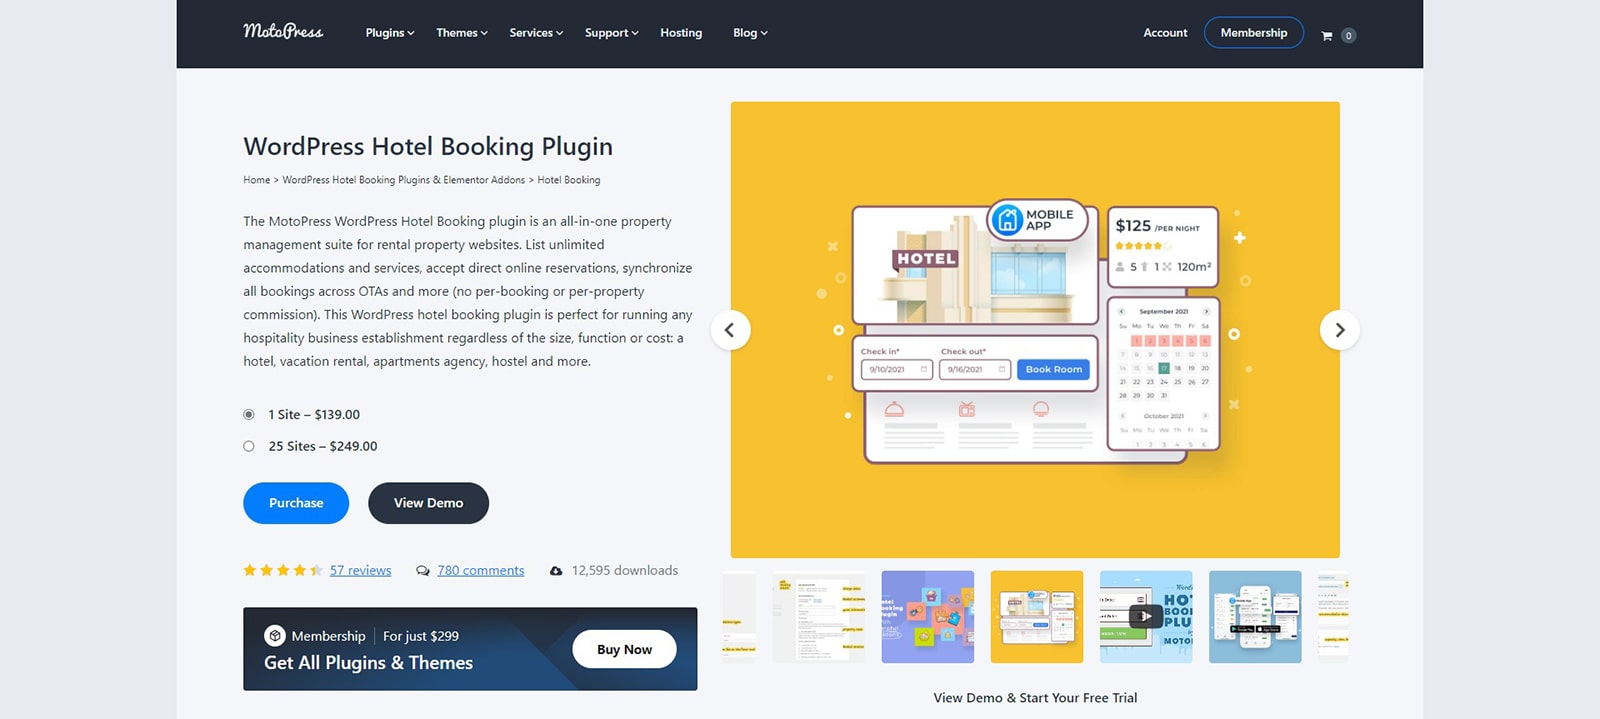Select the white document list thumbnail
This screenshot has width=1600, height=719.
pyautogui.click(x=819, y=617)
